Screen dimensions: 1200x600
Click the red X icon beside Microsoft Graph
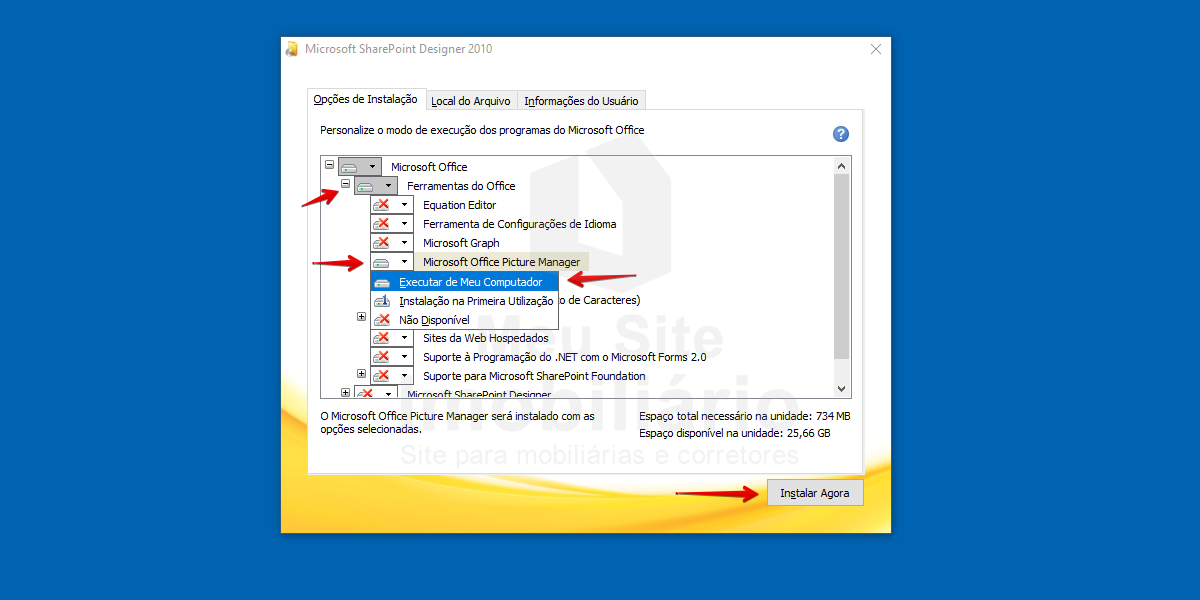381,243
